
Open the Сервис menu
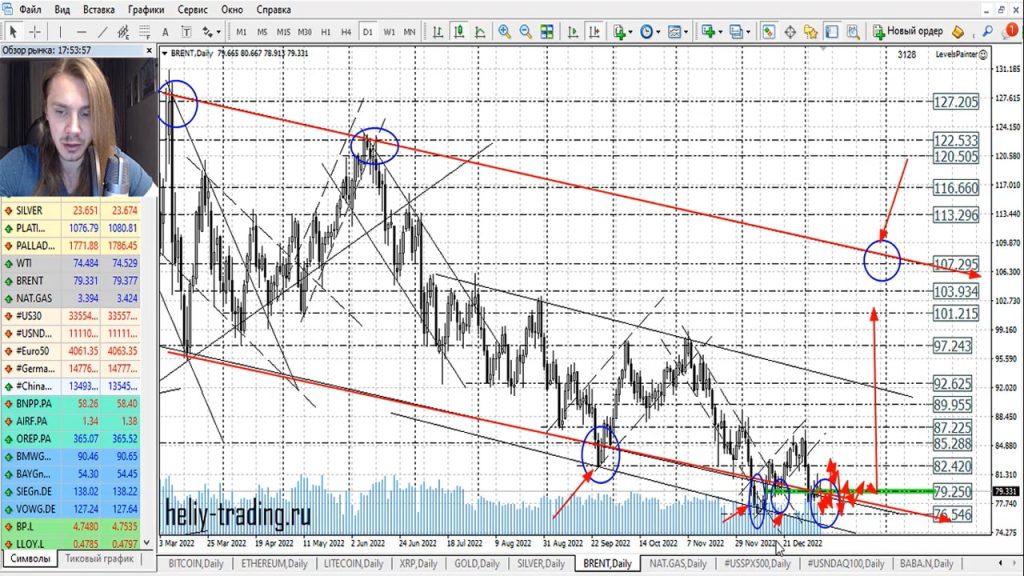192,9
